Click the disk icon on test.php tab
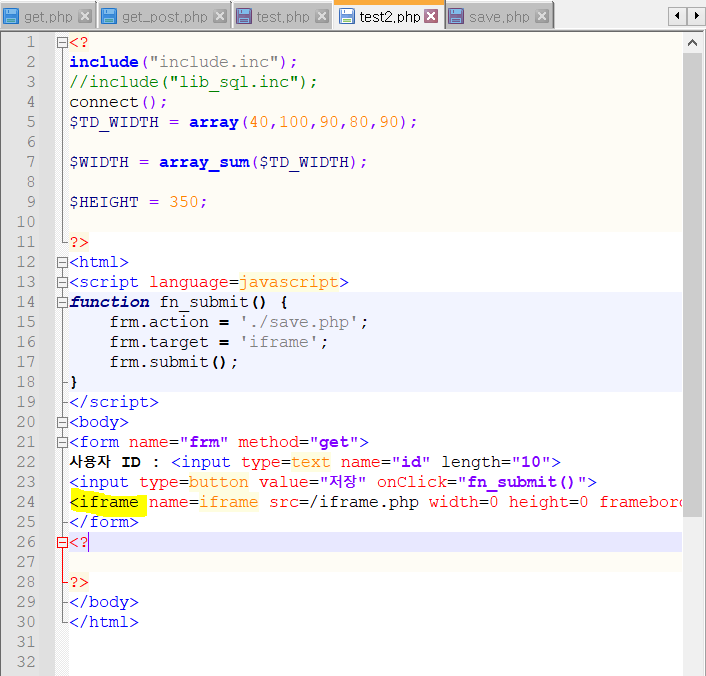The width and height of the screenshot is (706, 676). coord(244,17)
